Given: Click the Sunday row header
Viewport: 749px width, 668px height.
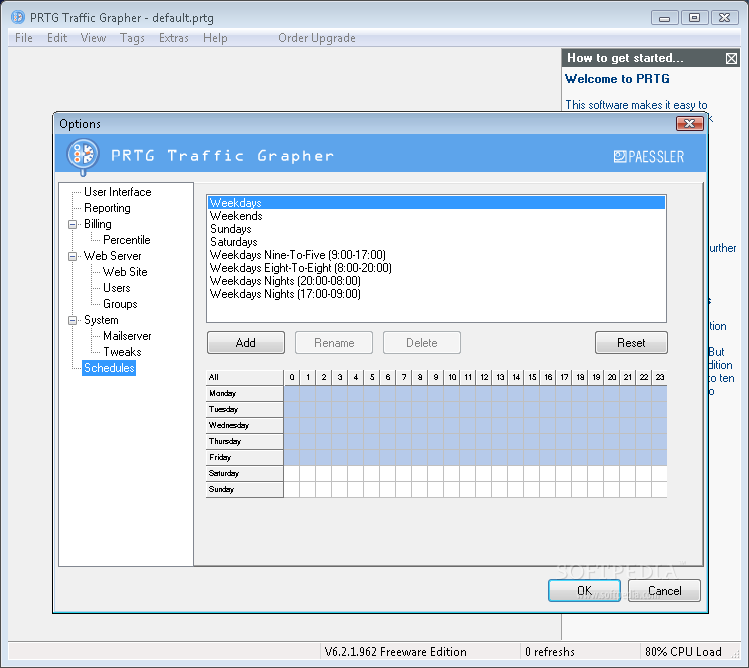Looking at the screenshot, I should [245, 490].
